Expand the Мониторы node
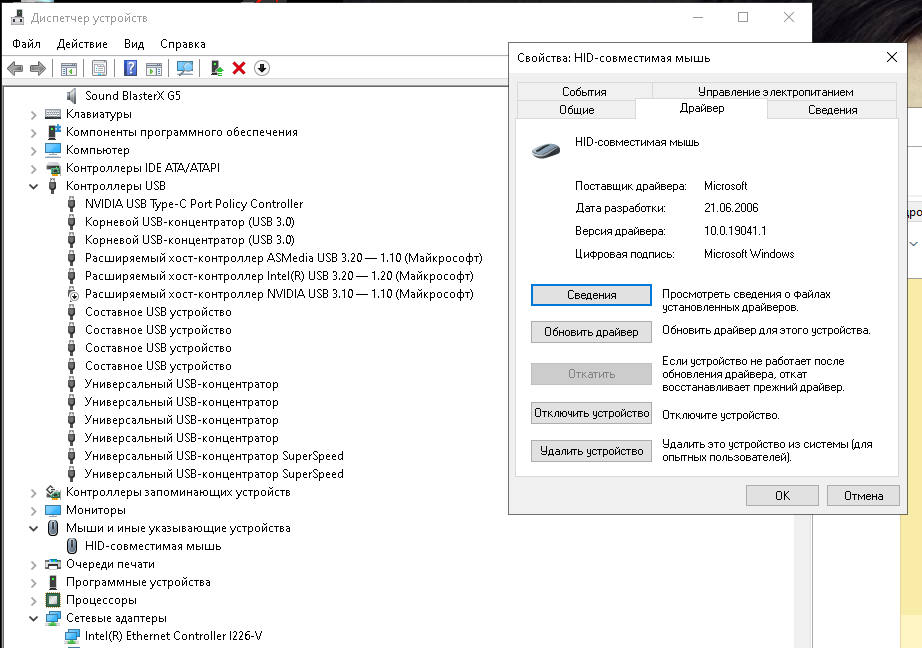 click(x=34, y=511)
